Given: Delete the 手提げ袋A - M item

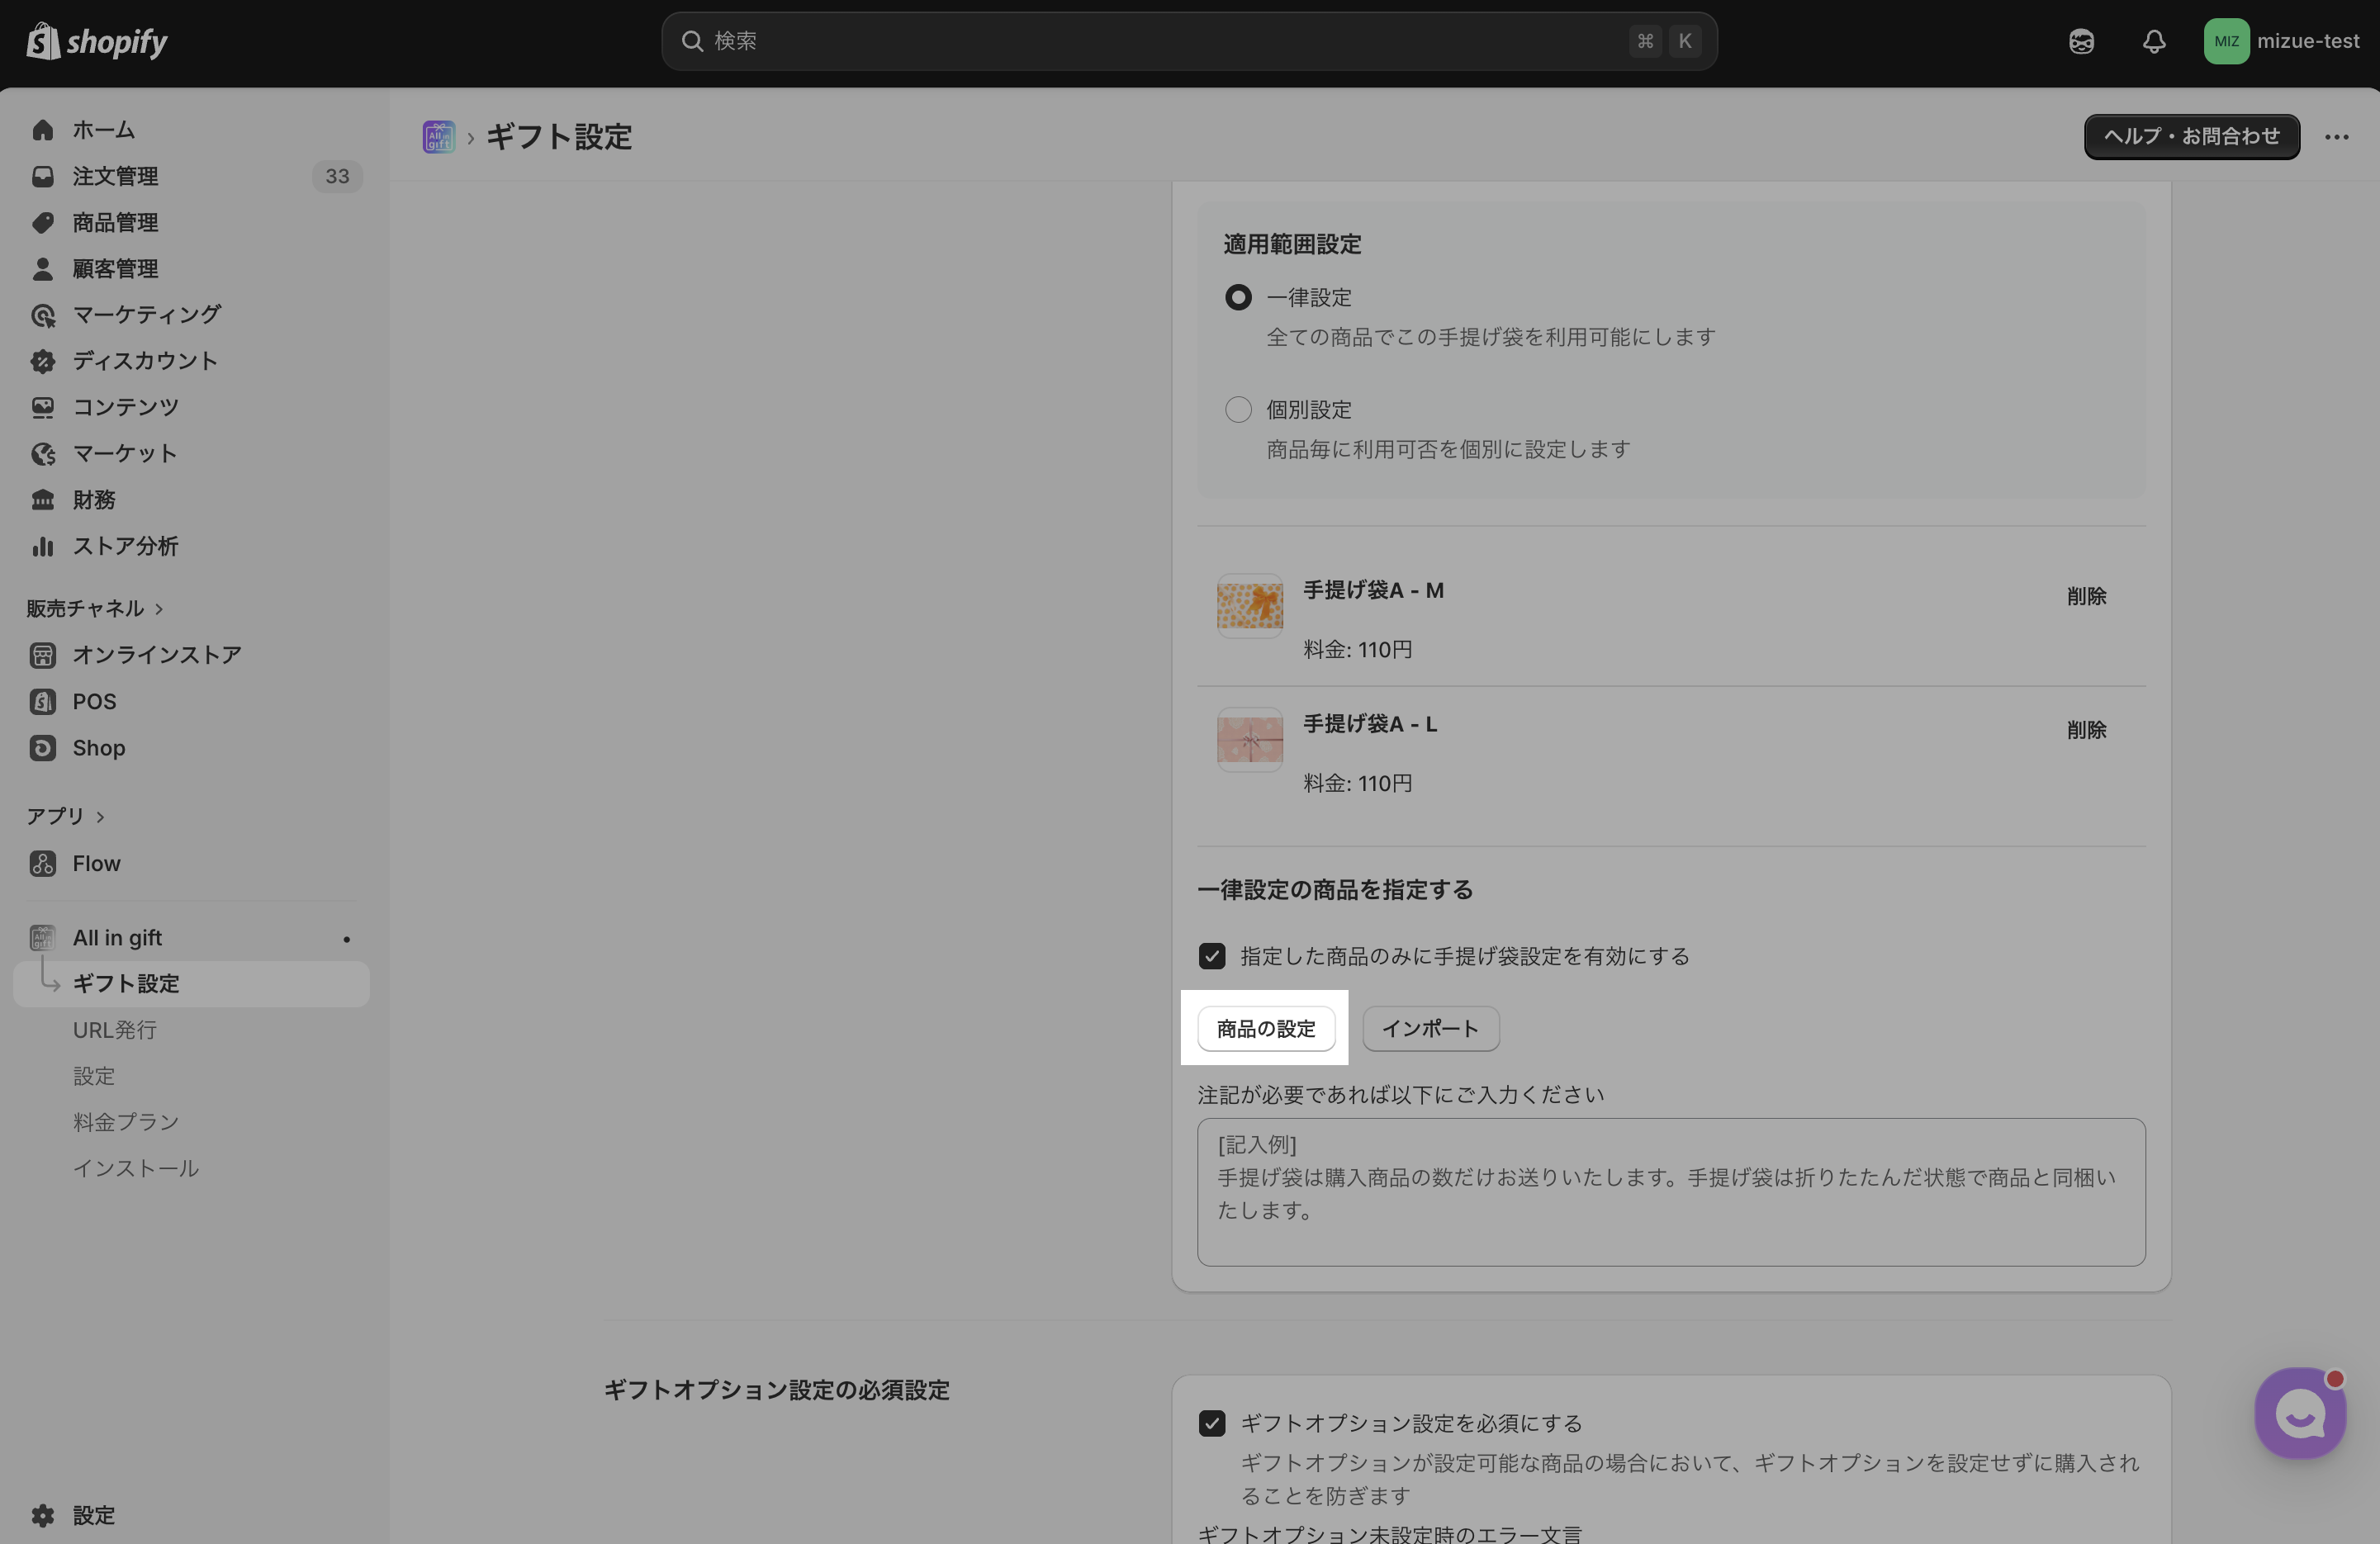Looking at the screenshot, I should tap(2086, 596).
